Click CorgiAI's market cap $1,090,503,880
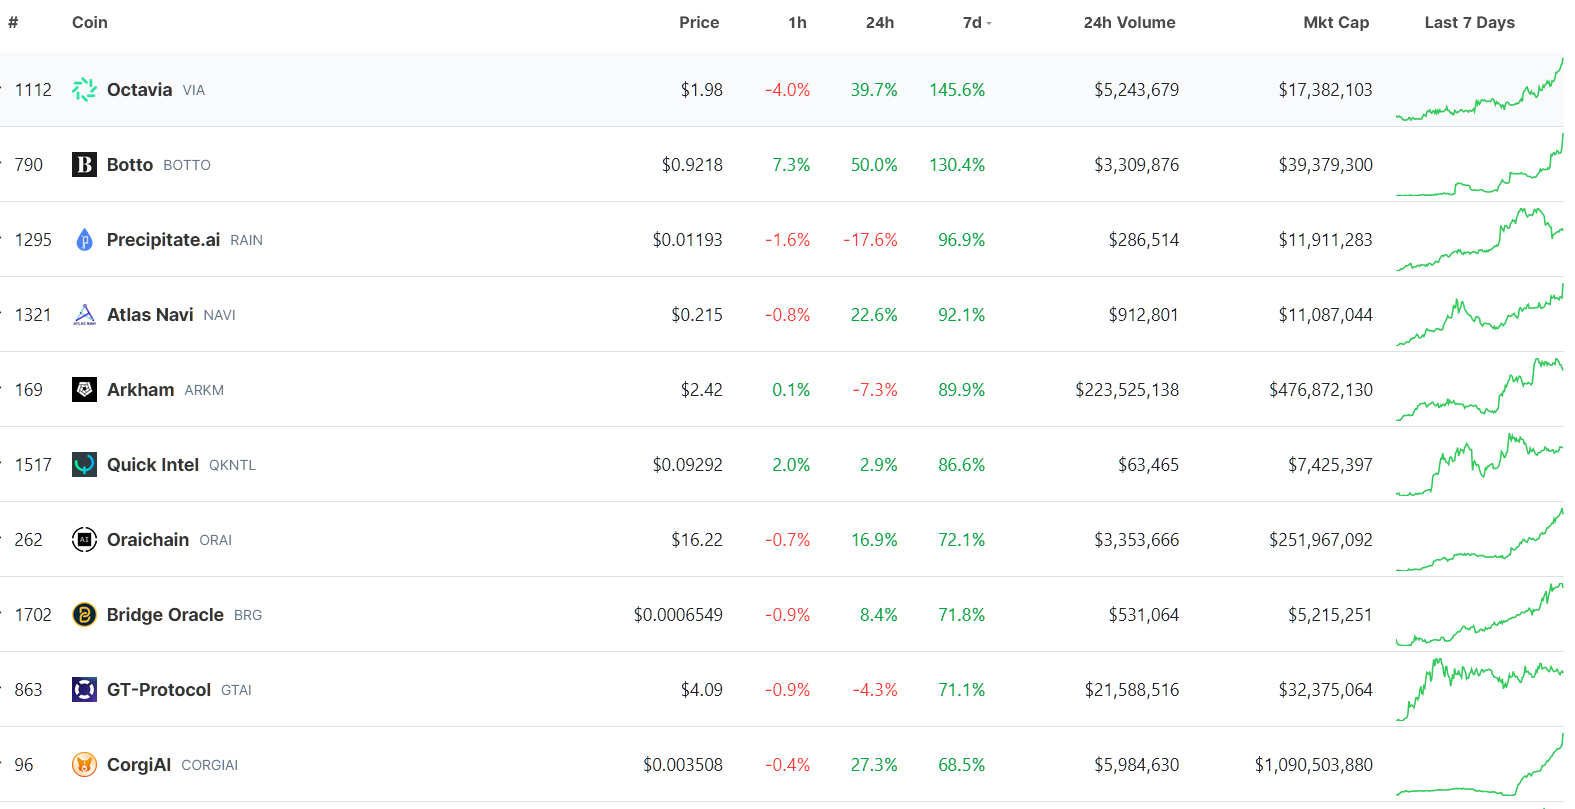Viewport: 1575px width, 809px height. (x=1314, y=765)
